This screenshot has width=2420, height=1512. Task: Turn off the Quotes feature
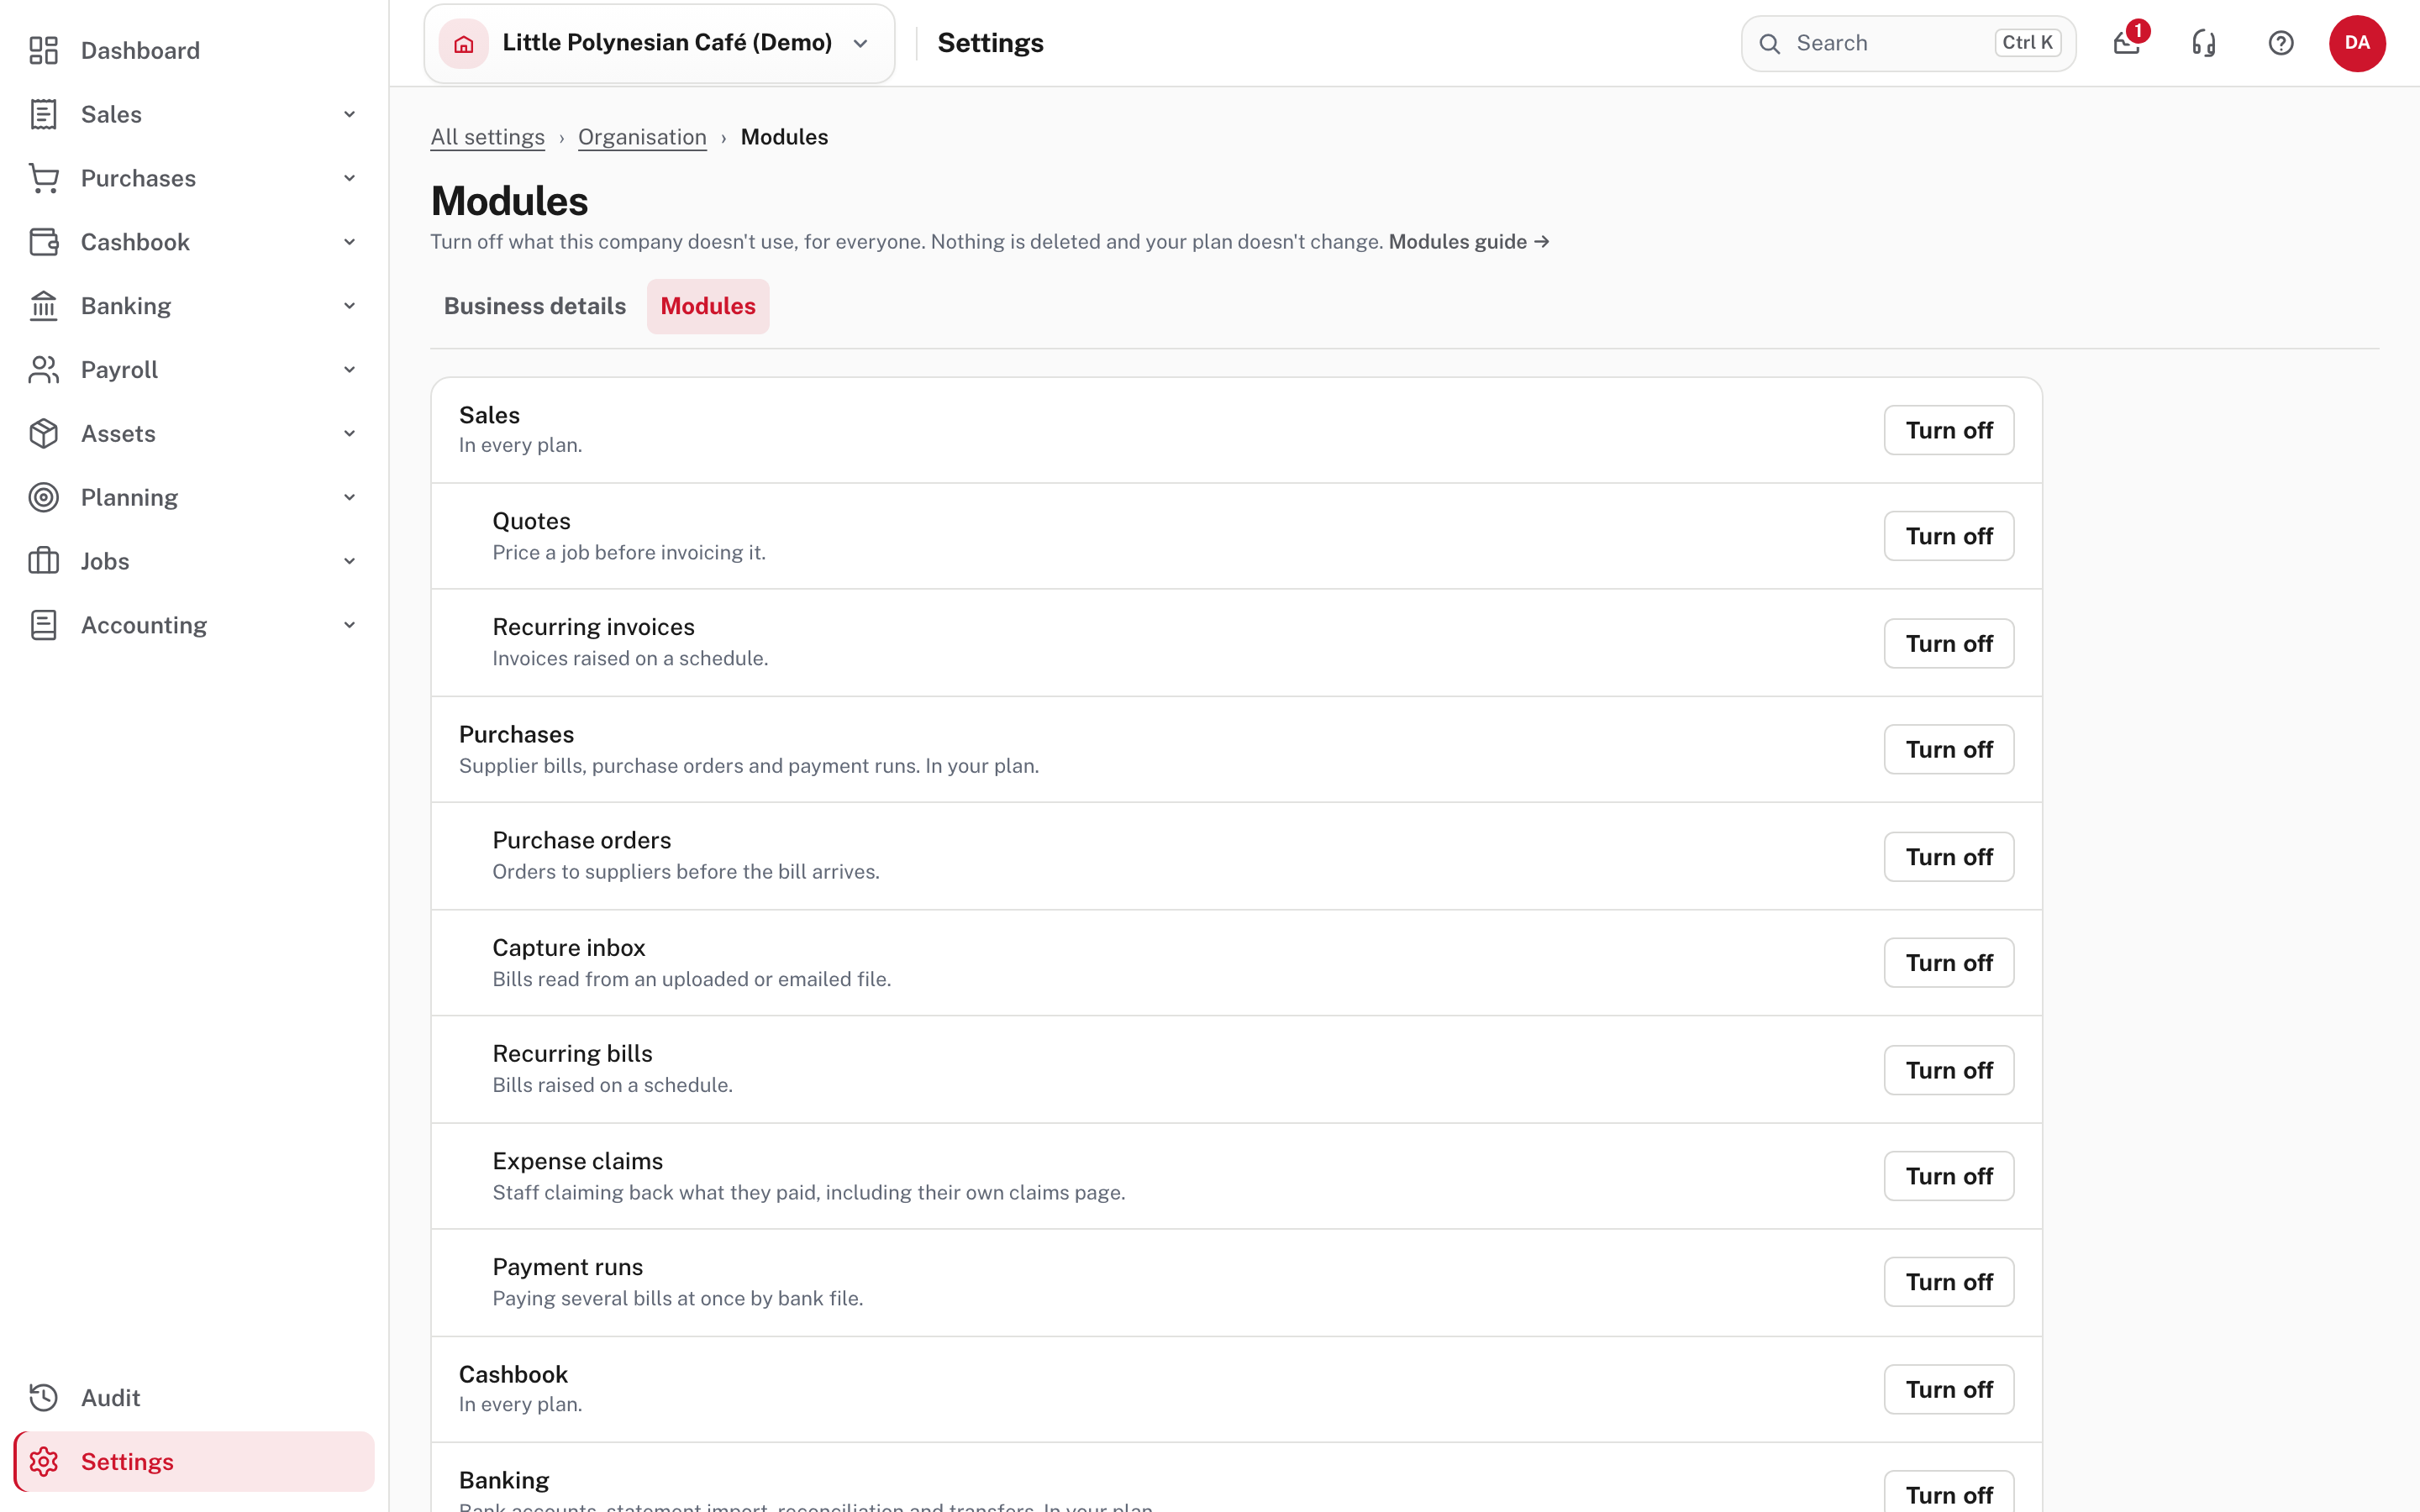1949,536
